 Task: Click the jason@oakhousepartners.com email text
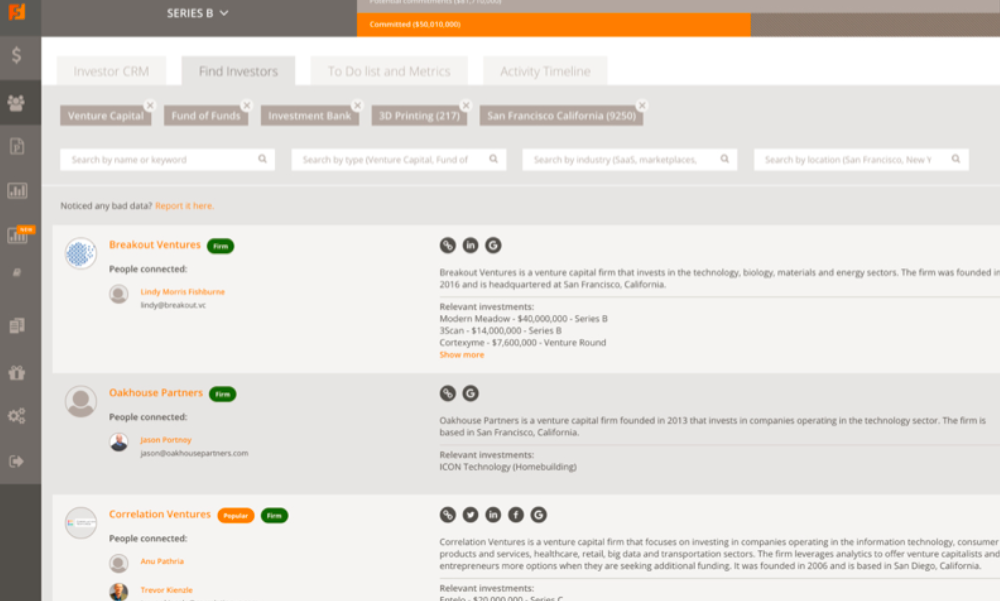click(x=195, y=453)
